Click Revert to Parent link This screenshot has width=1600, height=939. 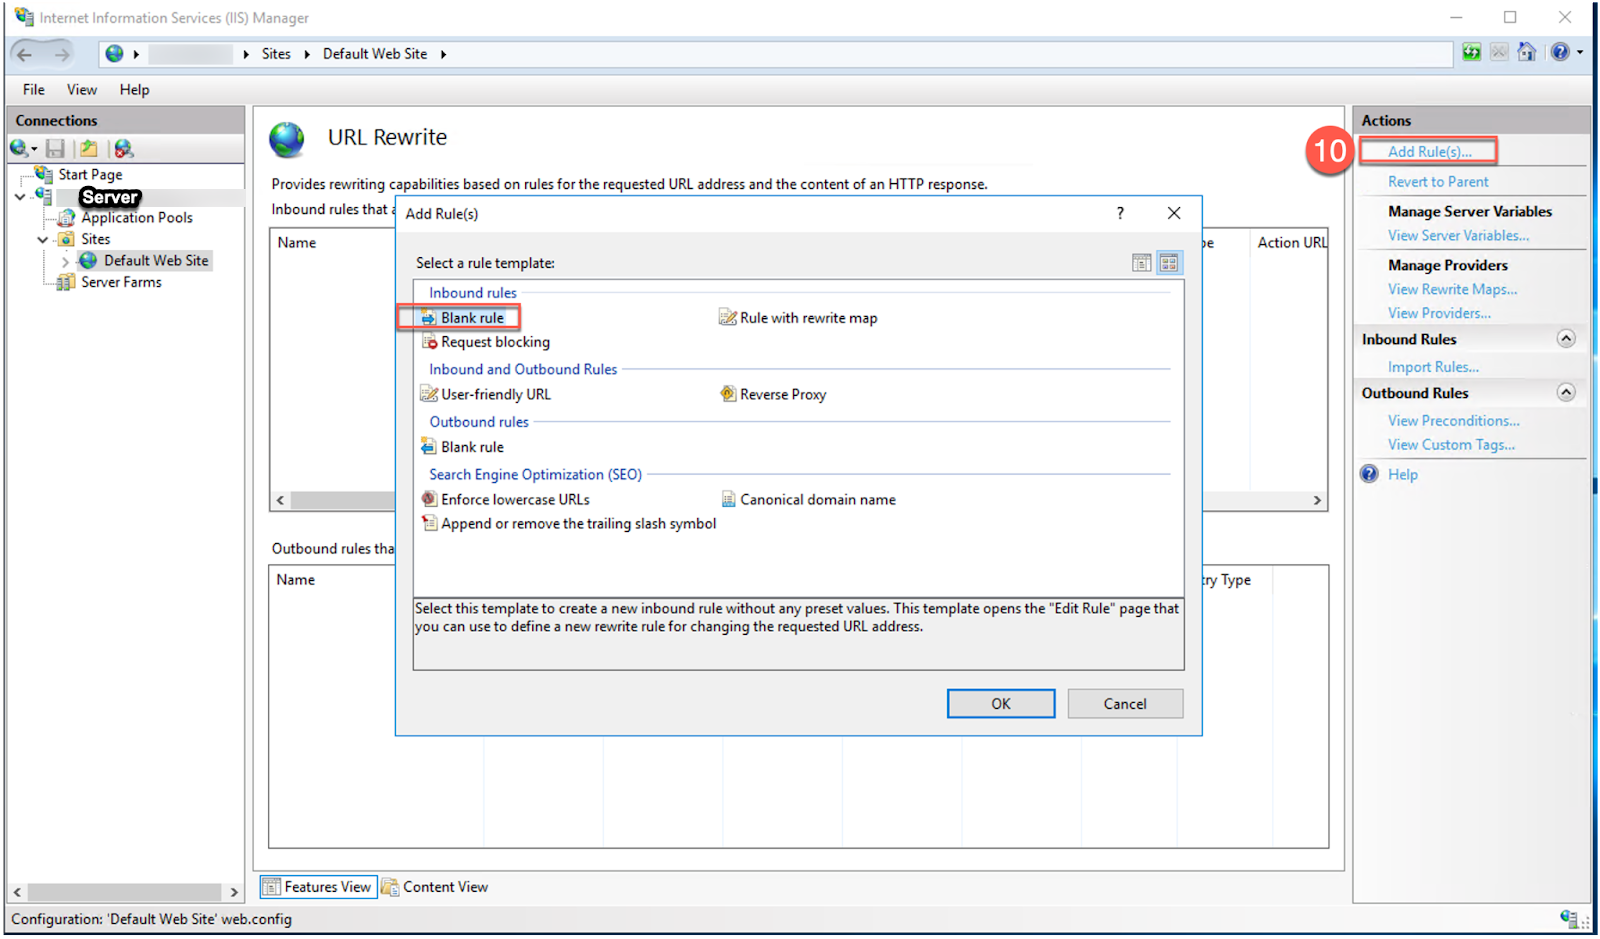1438,182
